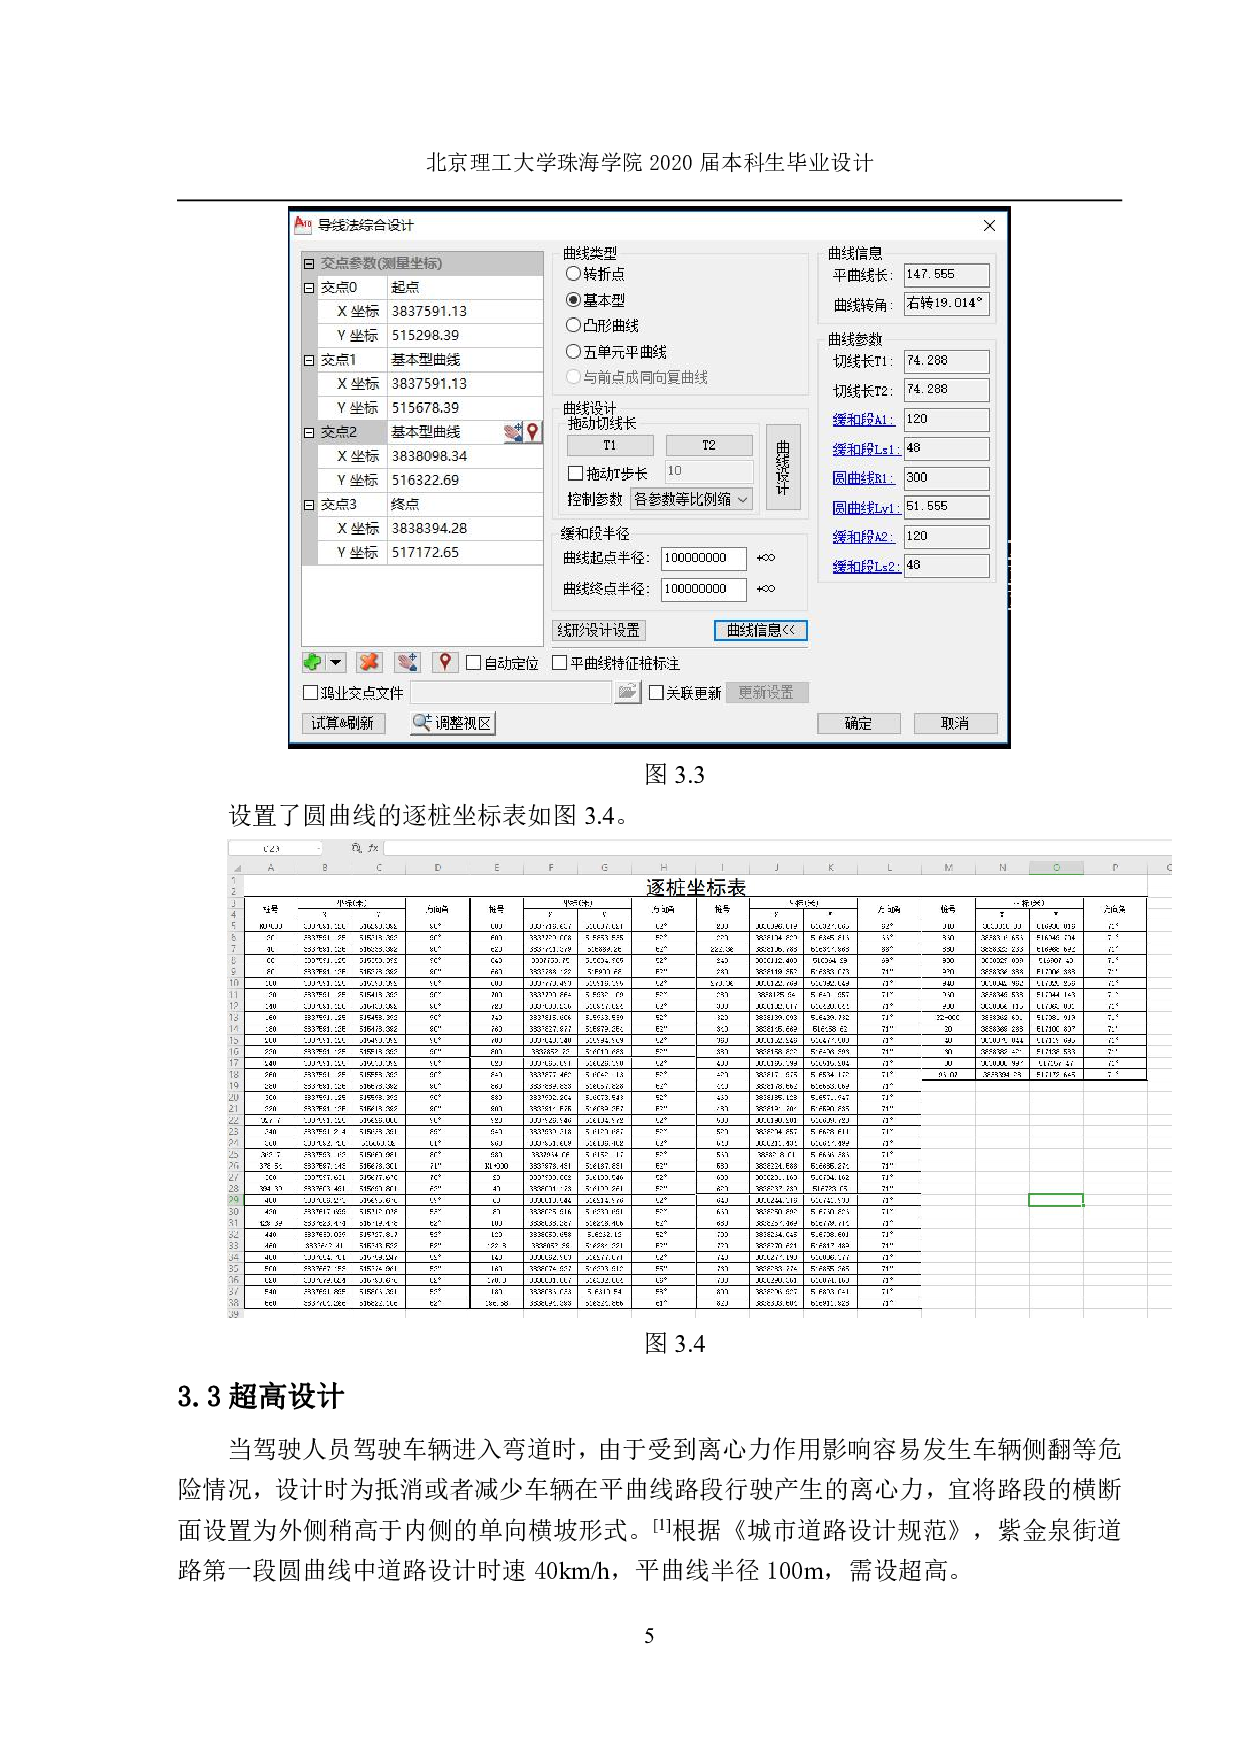1240x1754 pixels.
Task: Open the arrow dropdown beside the green plus
Action: point(335,662)
